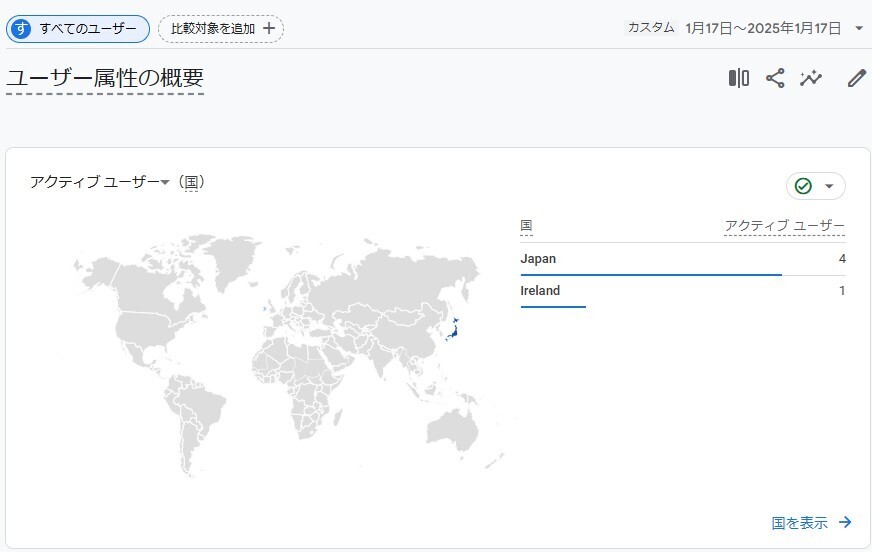Click the 国 column header
Screen dimensions: 872x552
tap(526, 226)
